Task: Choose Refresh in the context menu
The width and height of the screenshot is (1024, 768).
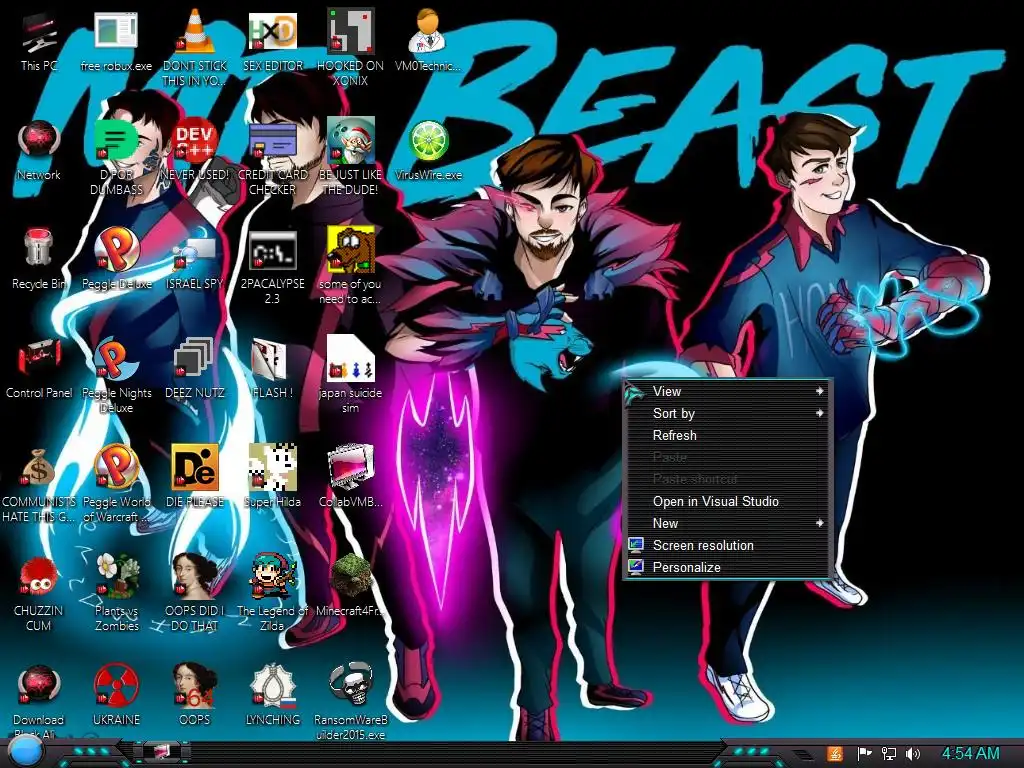Action: point(727,436)
